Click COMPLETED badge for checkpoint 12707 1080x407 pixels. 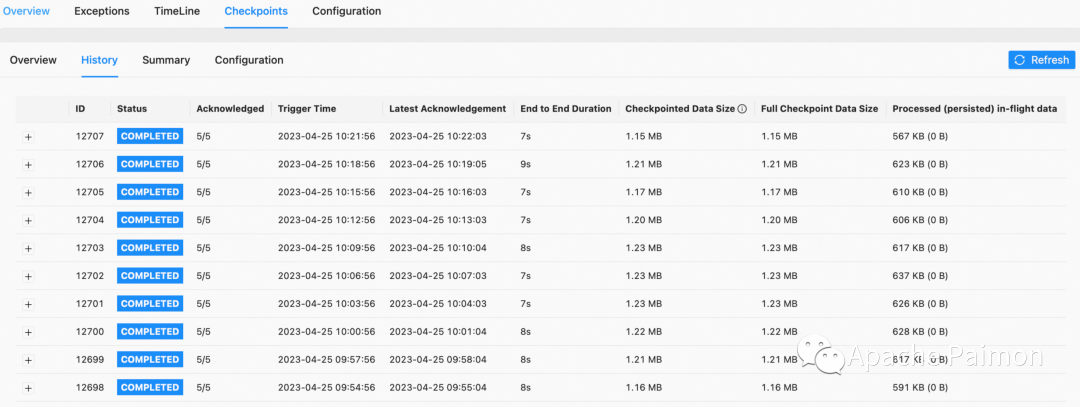(150, 136)
